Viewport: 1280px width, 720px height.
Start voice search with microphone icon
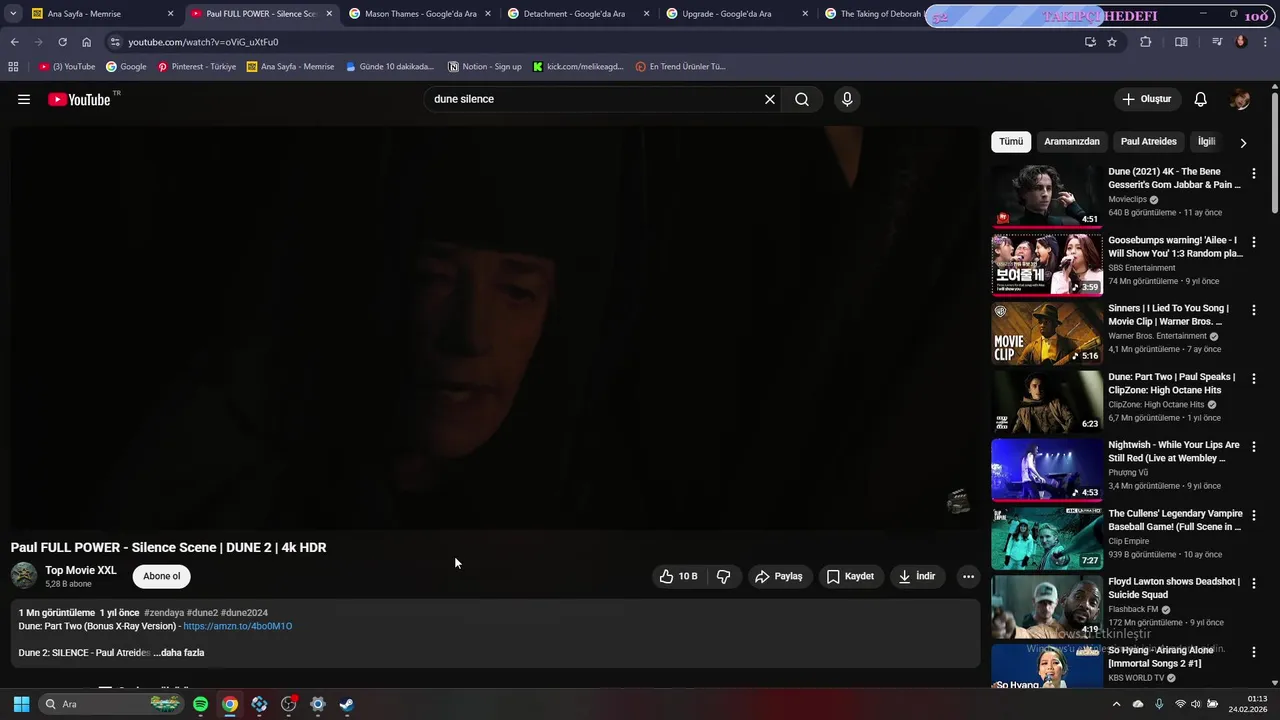point(847,99)
